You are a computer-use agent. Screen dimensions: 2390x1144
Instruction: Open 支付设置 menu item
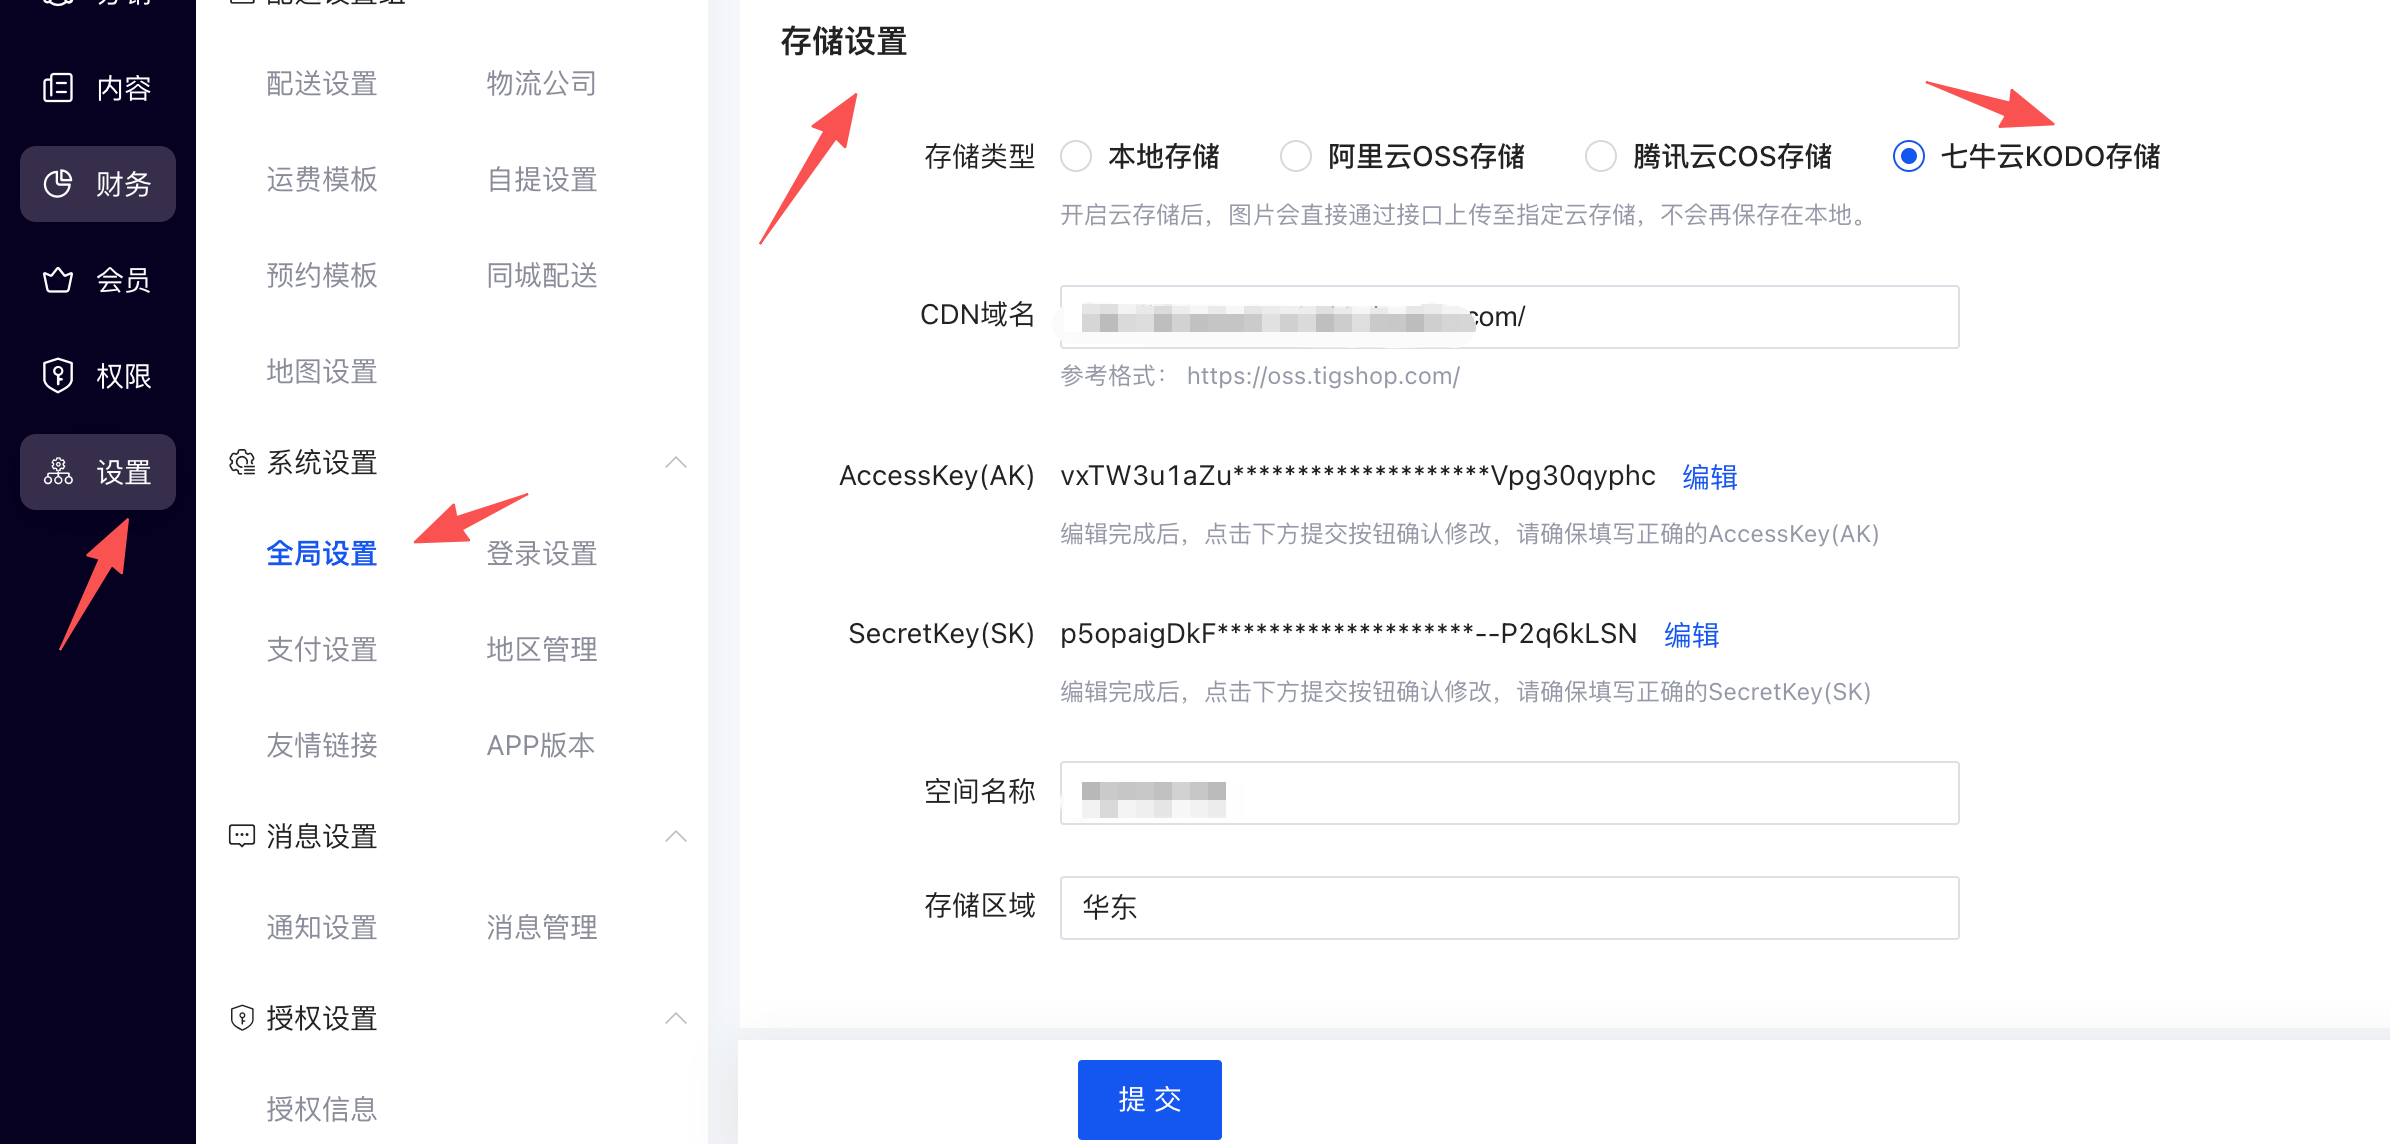[321, 649]
